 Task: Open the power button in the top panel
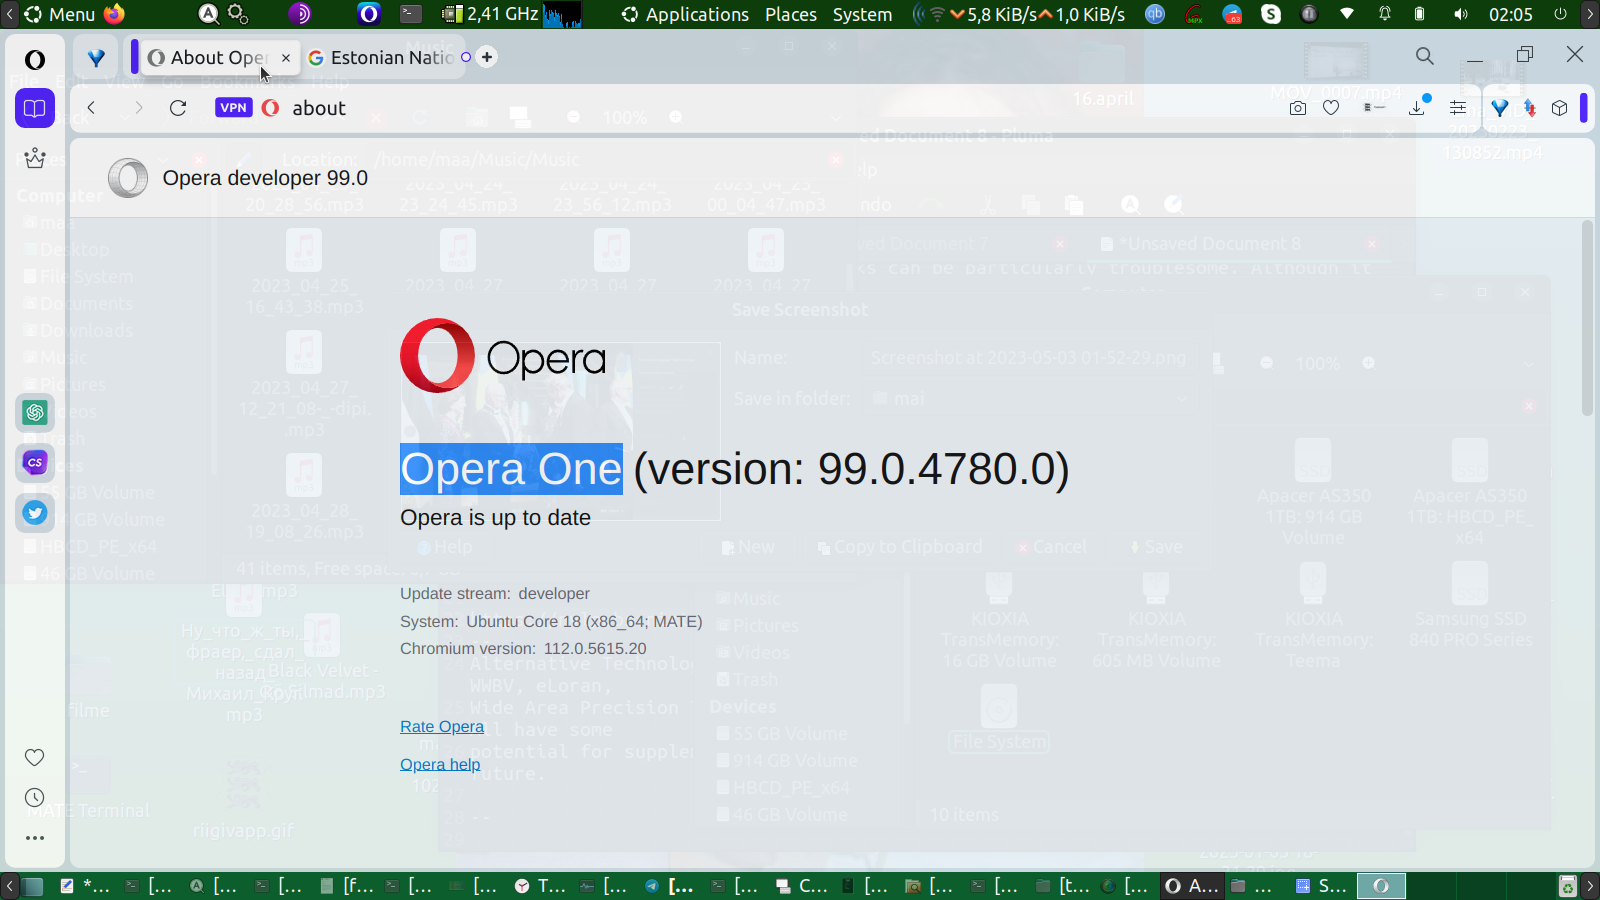tap(1560, 14)
